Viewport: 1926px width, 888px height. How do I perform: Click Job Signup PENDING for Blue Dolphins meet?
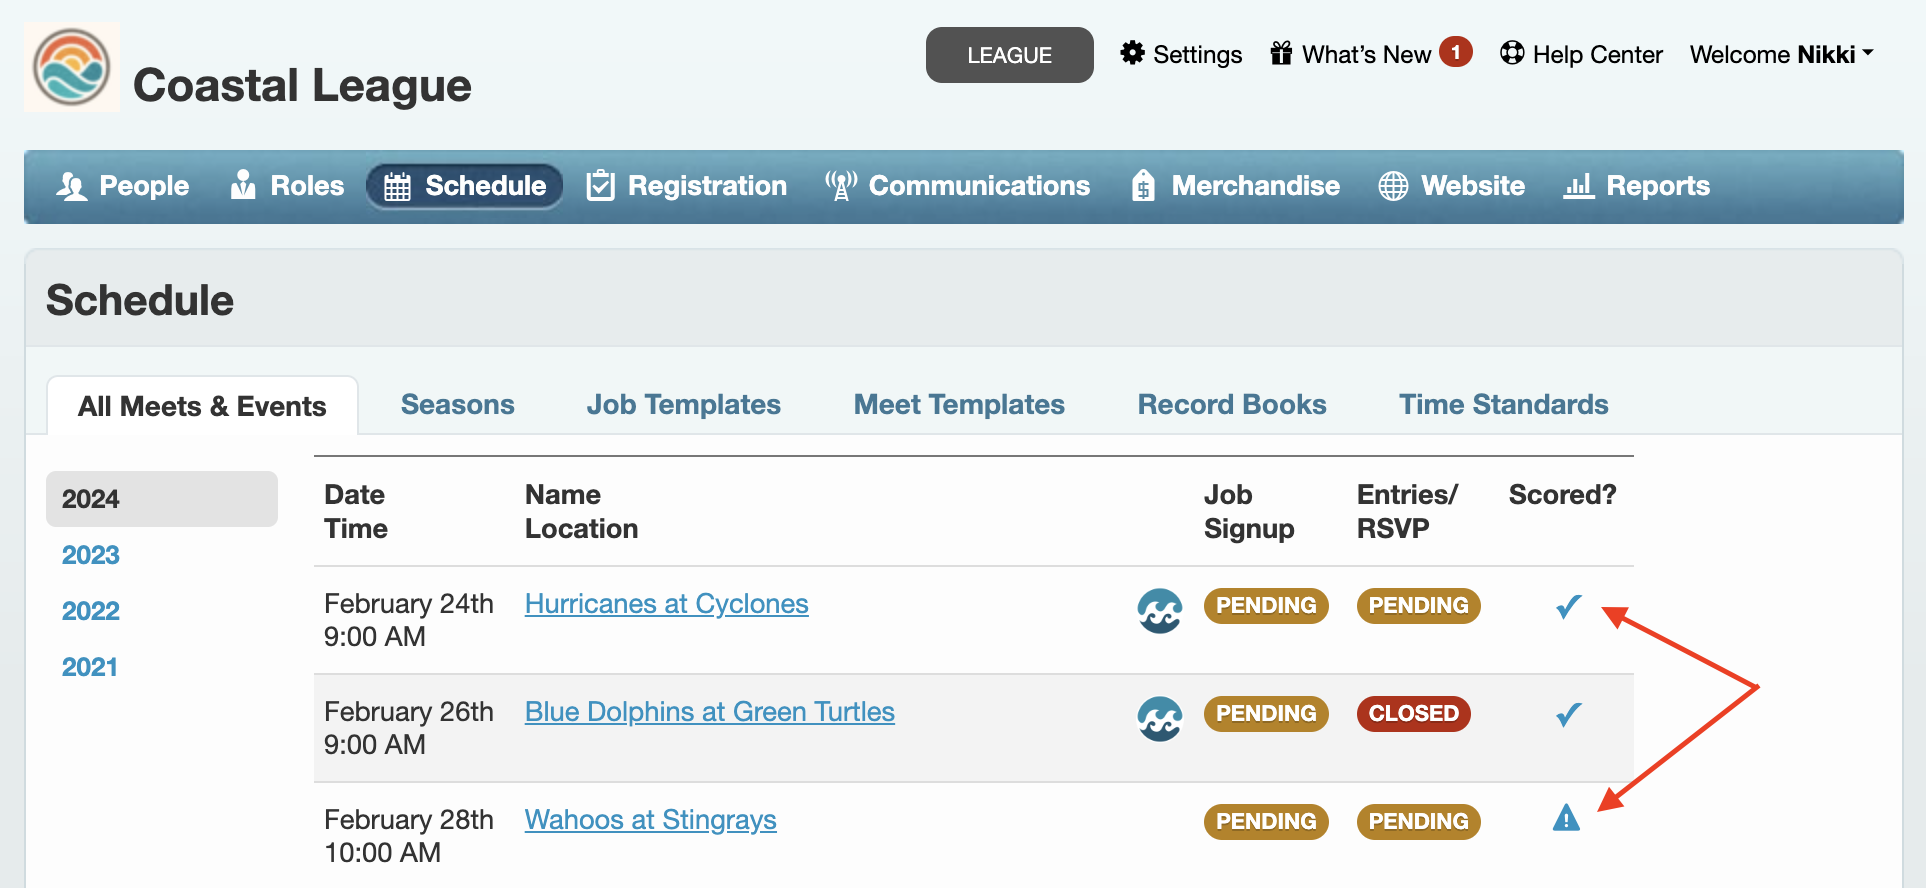(1266, 714)
